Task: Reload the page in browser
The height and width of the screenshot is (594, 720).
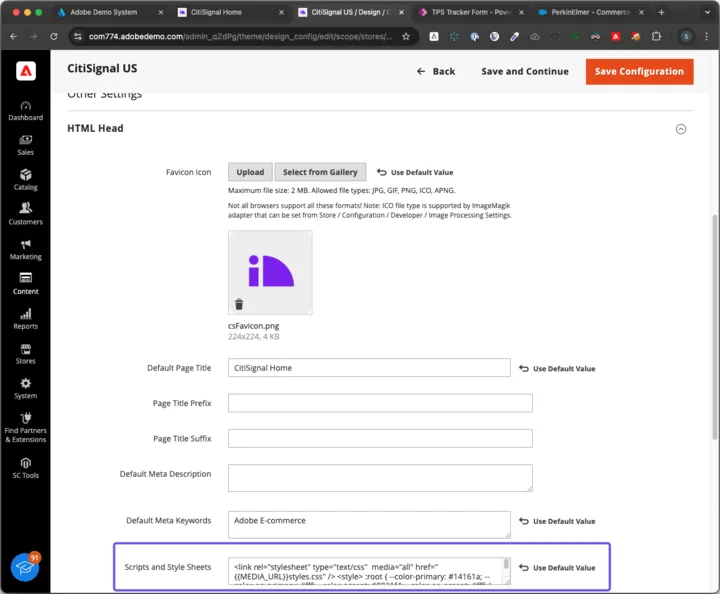Action: [x=54, y=36]
